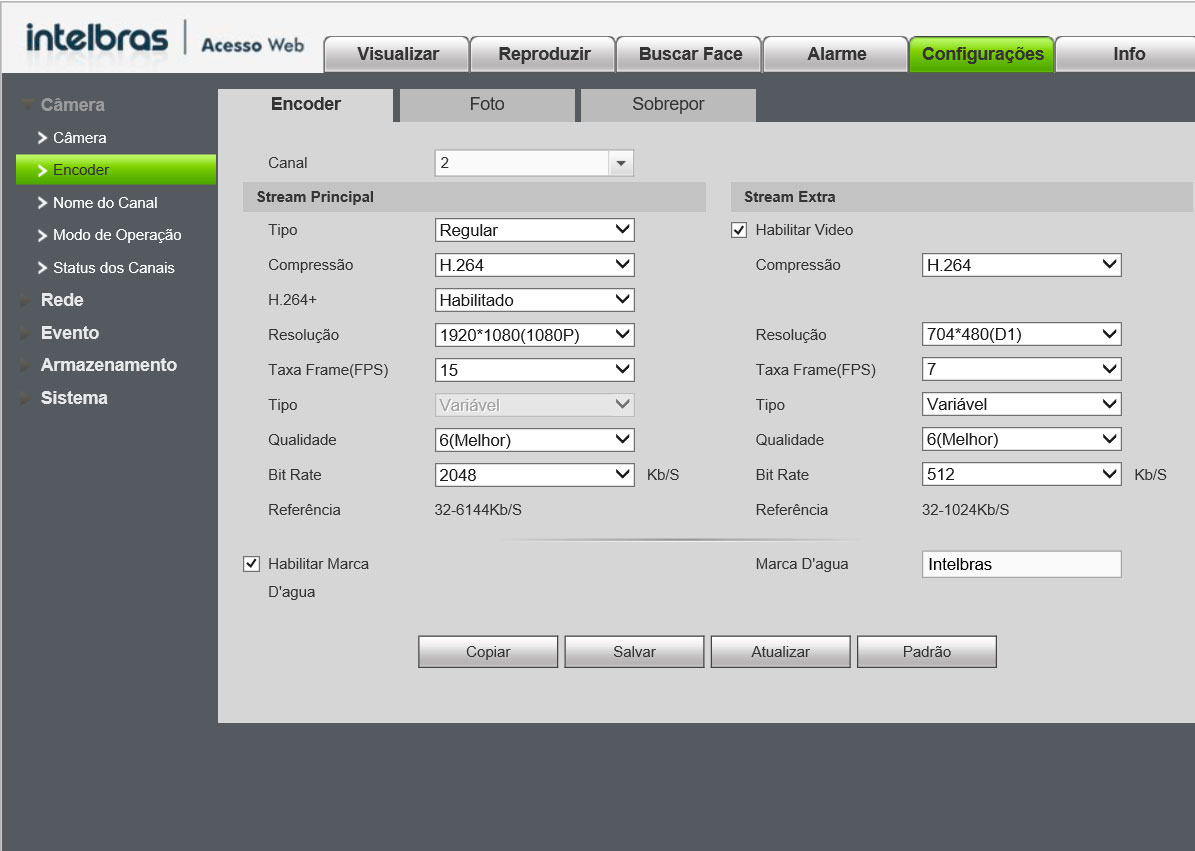1195x851 pixels.
Task: Click the Padrão button
Action: pos(927,652)
